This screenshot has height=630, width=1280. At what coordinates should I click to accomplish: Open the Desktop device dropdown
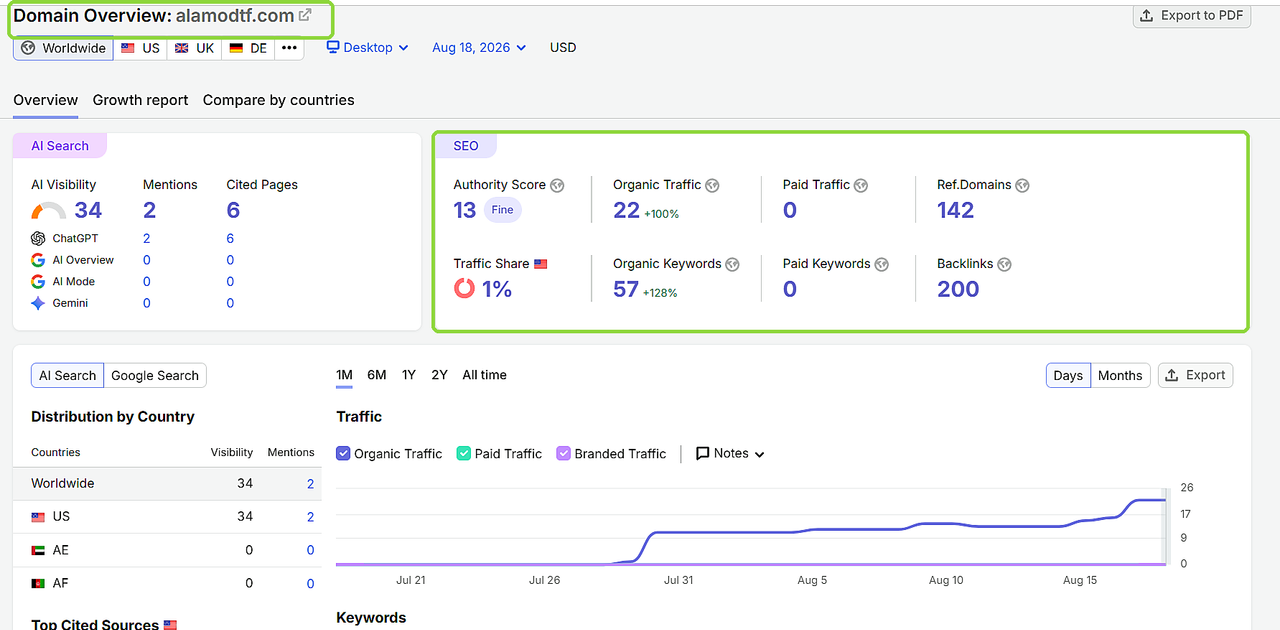coord(368,47)
